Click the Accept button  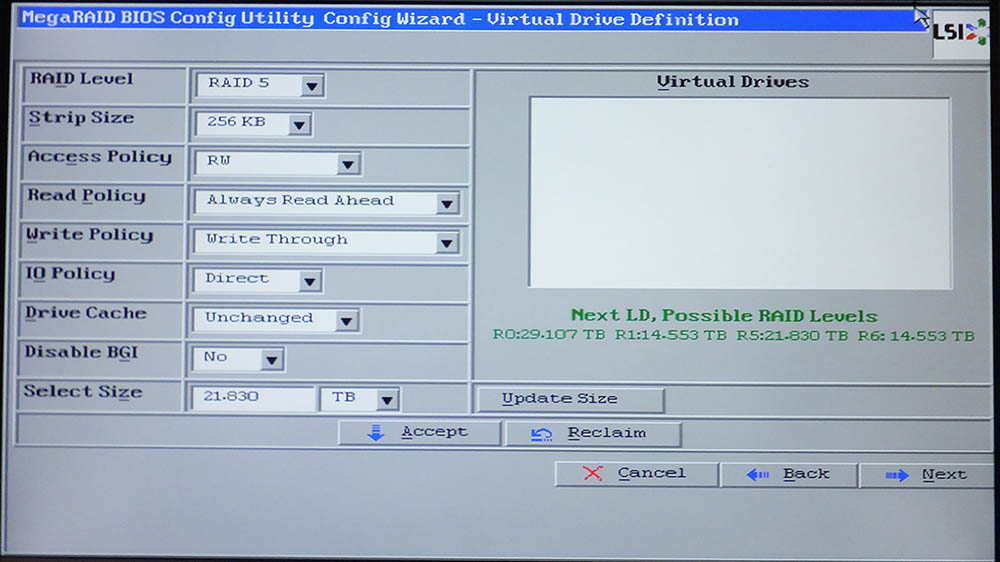tap(420, 433)
